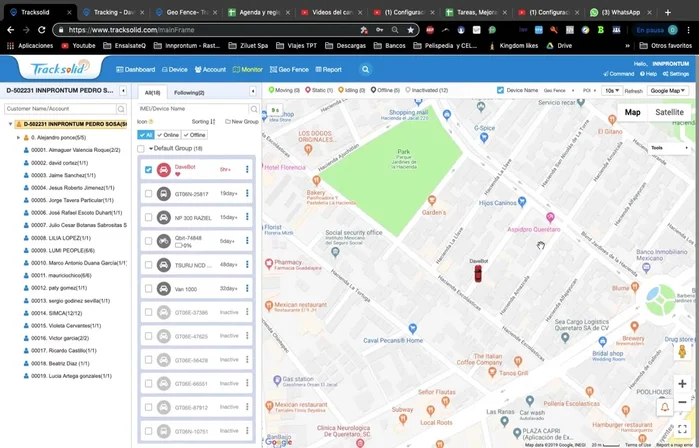Switch map to Satellite view
The image size is (699, 448).
click(x=669, y=112)
